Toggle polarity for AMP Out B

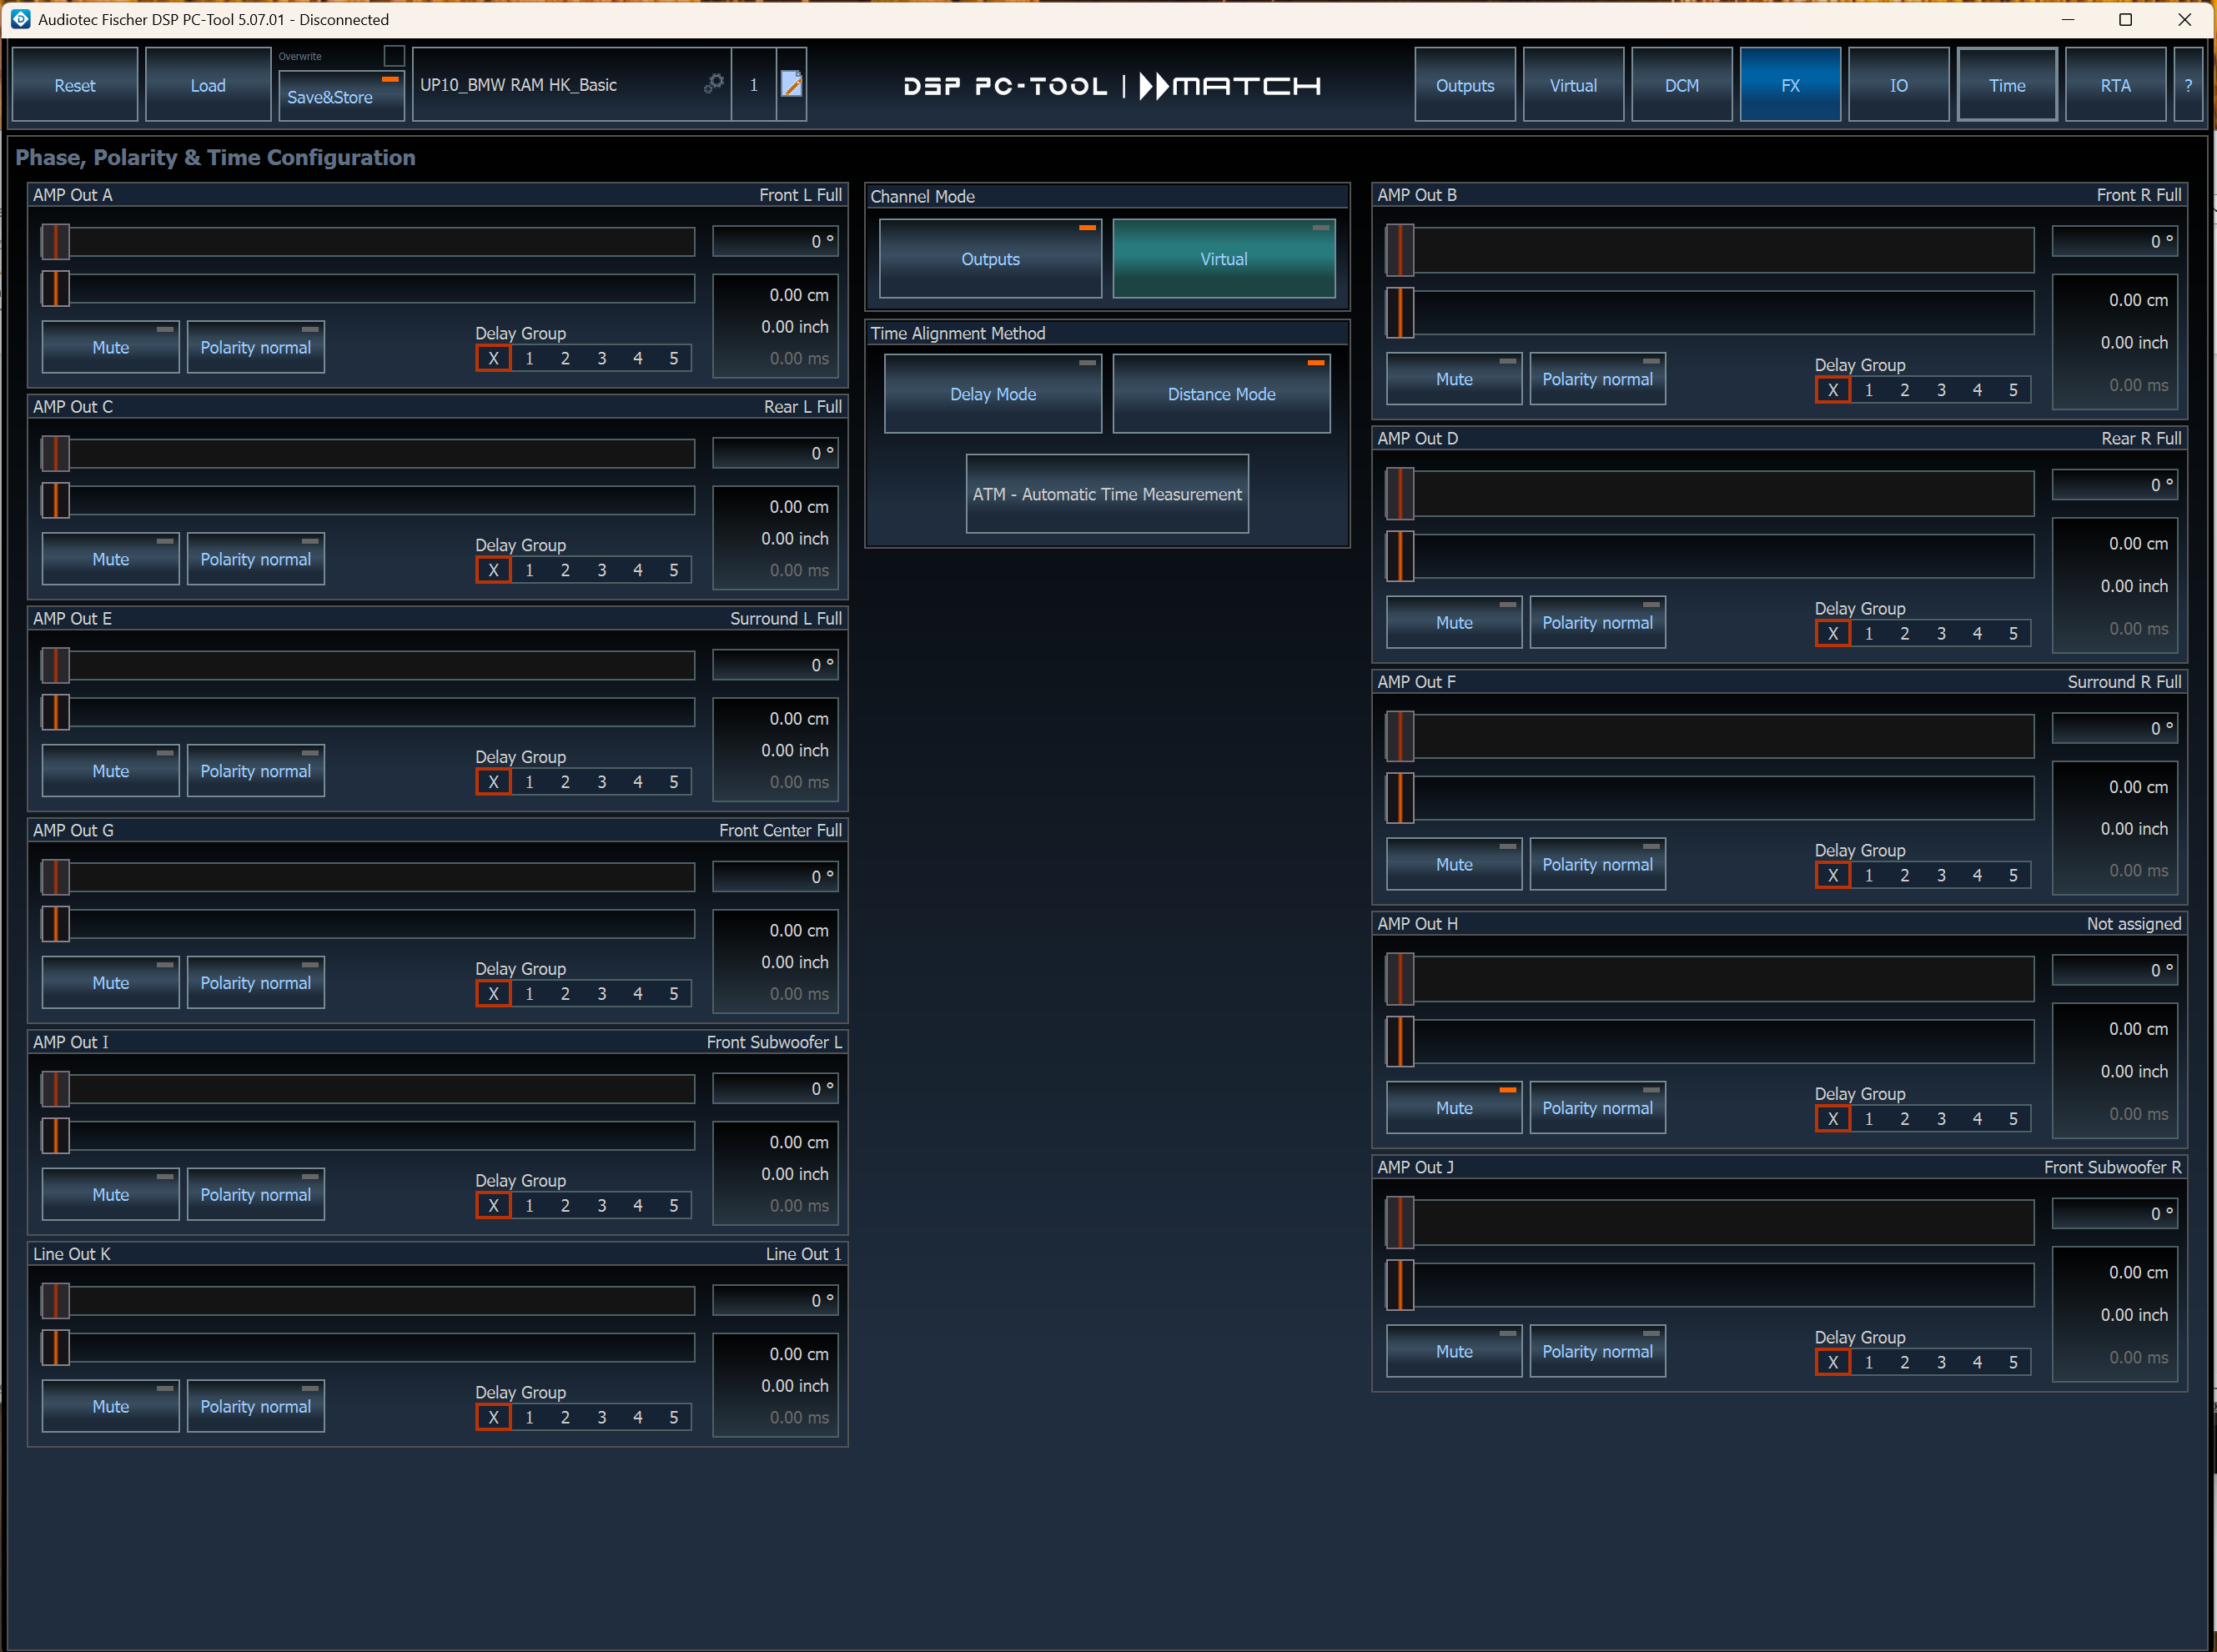tap(1597, 379)
